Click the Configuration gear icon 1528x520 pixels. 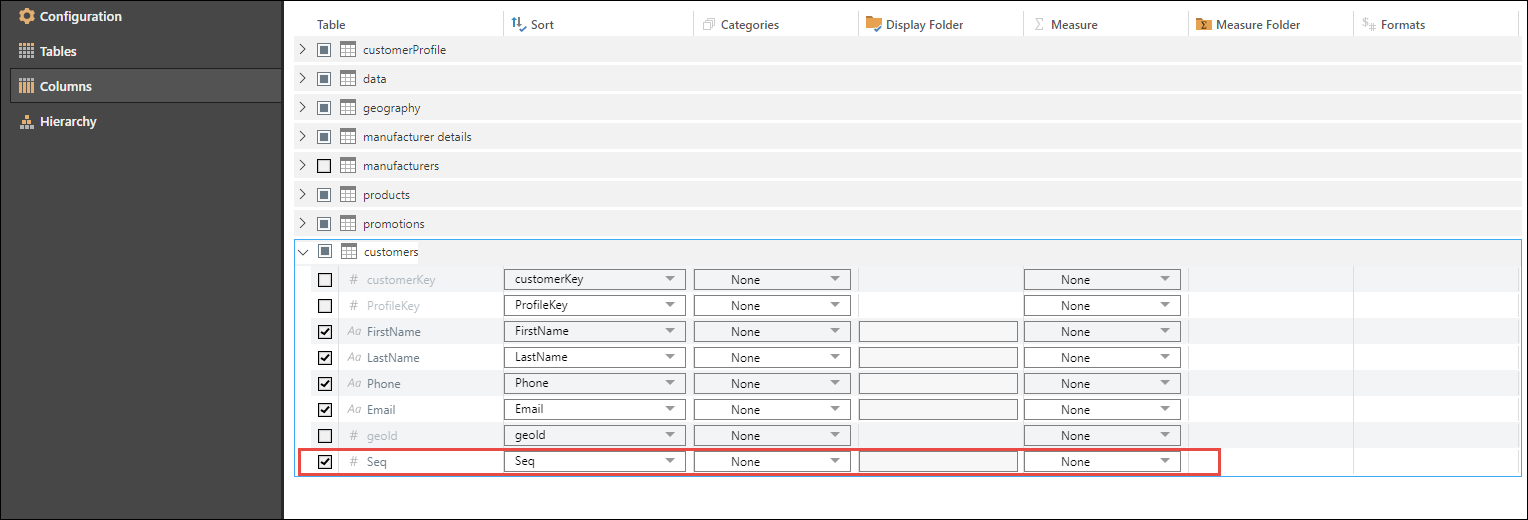[x=27, y=17]
